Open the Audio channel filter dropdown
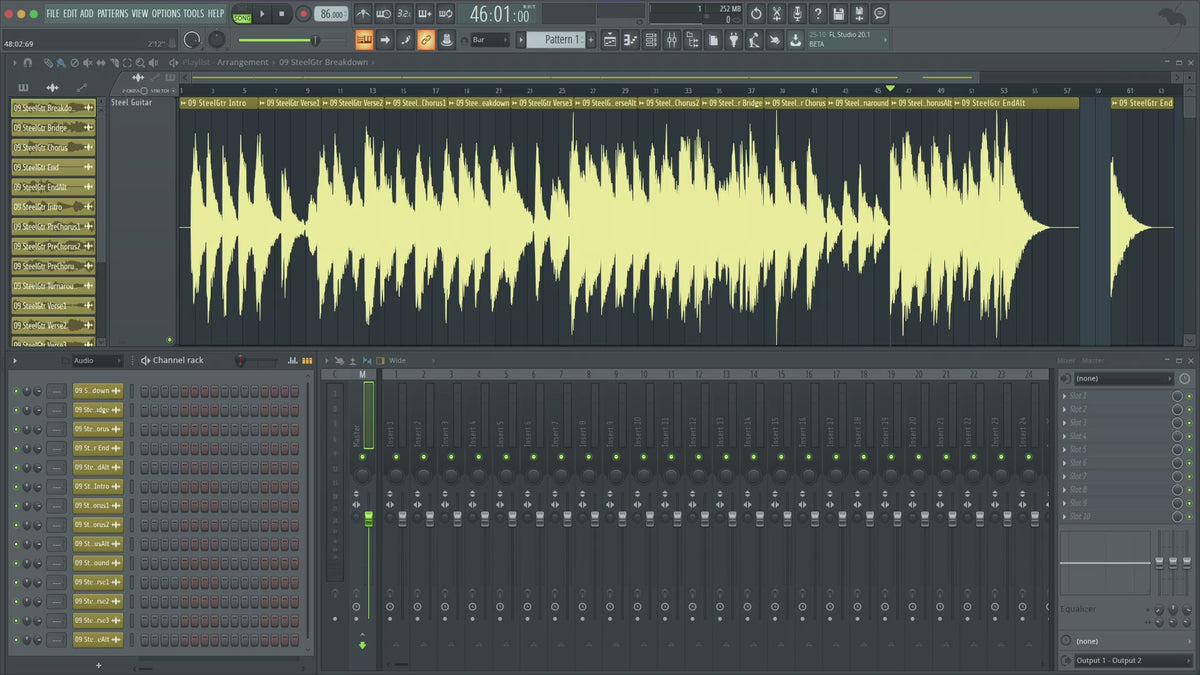 (x=96, y=360)
